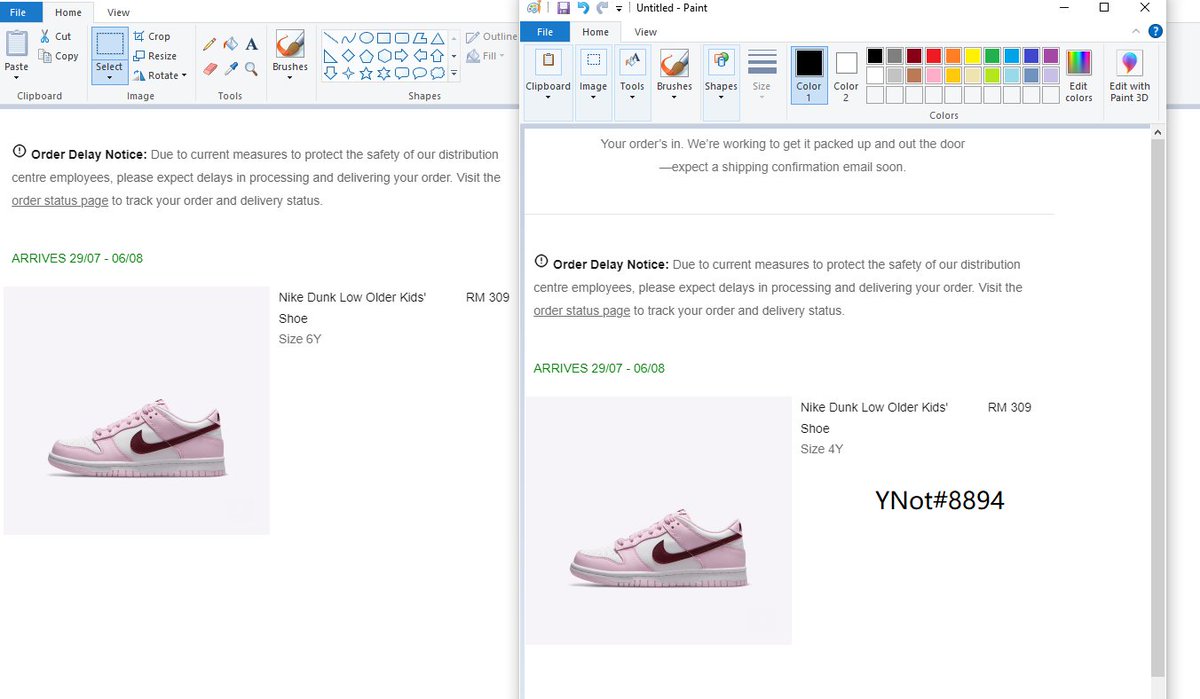
Task: Click Save icon in Untitled - Paint title bar
Action: click(563, 8)
